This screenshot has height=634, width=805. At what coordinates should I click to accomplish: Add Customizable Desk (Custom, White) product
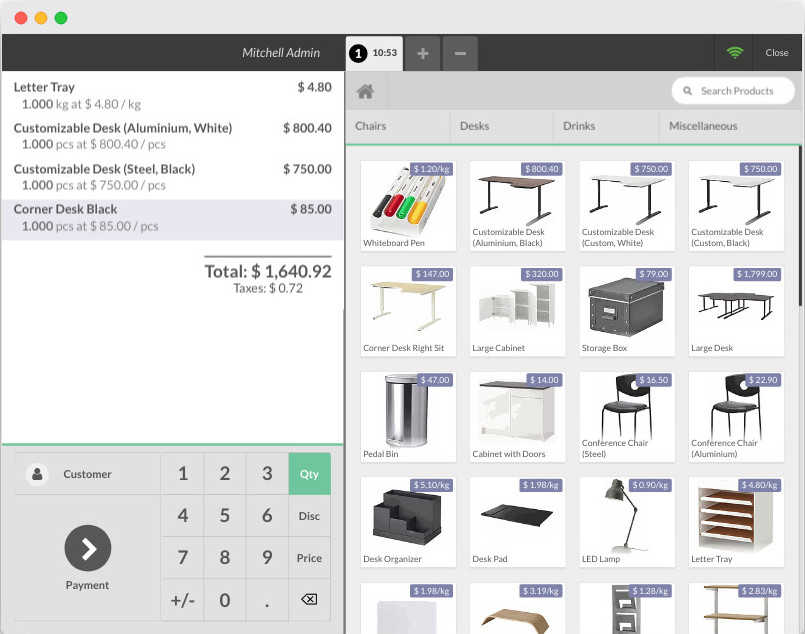[627, 206]
